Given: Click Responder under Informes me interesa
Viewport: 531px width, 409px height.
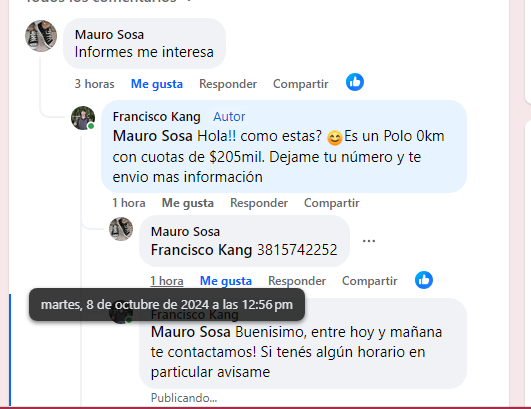Looking at the screenshot, I should tap(228, 84).
